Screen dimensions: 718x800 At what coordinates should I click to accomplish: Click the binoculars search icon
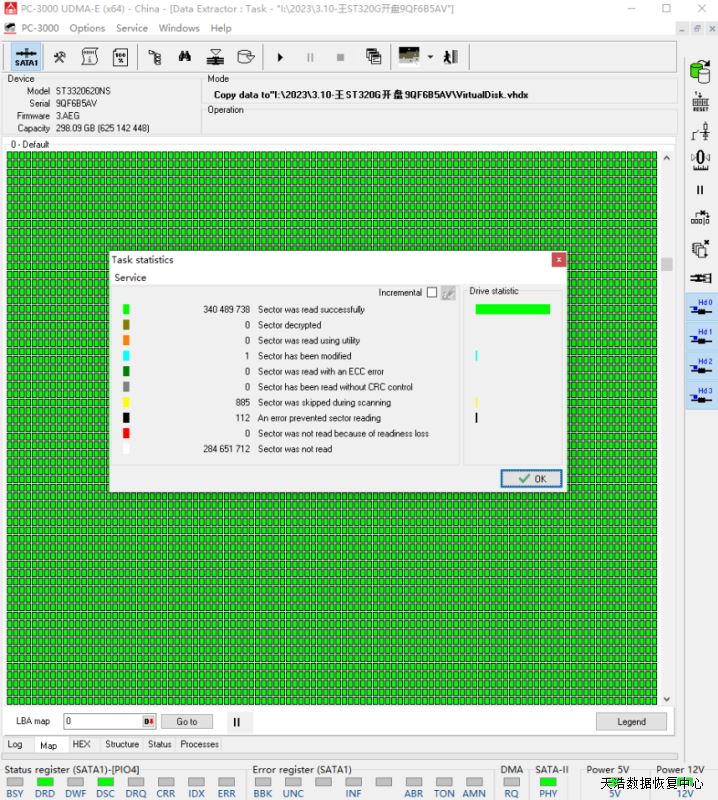click(184, 57)
